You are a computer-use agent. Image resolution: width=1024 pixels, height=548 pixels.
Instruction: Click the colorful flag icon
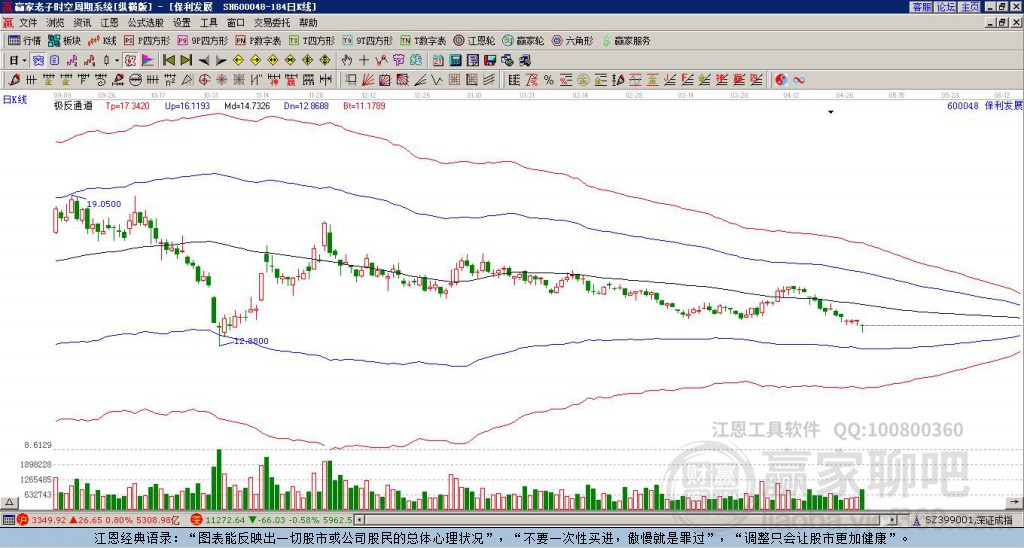[148, 61]
